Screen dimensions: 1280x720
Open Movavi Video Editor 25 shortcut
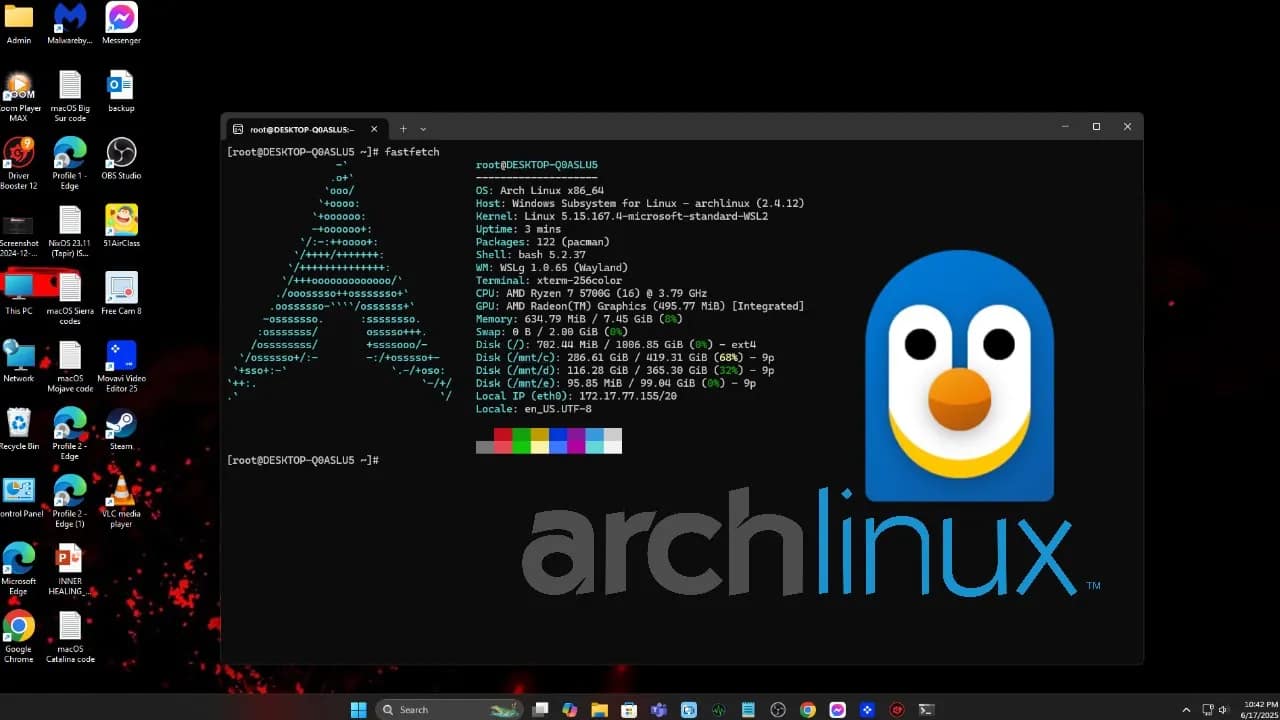tap(121, 357)
